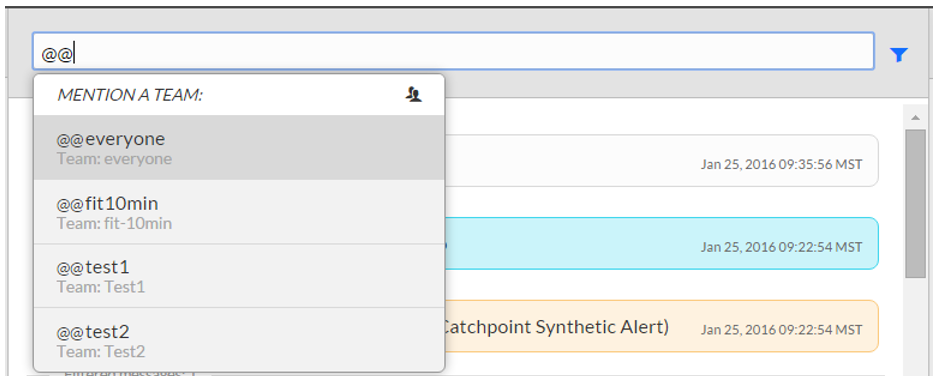This screenshot has width=937, height=376.
Task: Click the timestamp on the blue message
Action: click(x=782, y=247)
